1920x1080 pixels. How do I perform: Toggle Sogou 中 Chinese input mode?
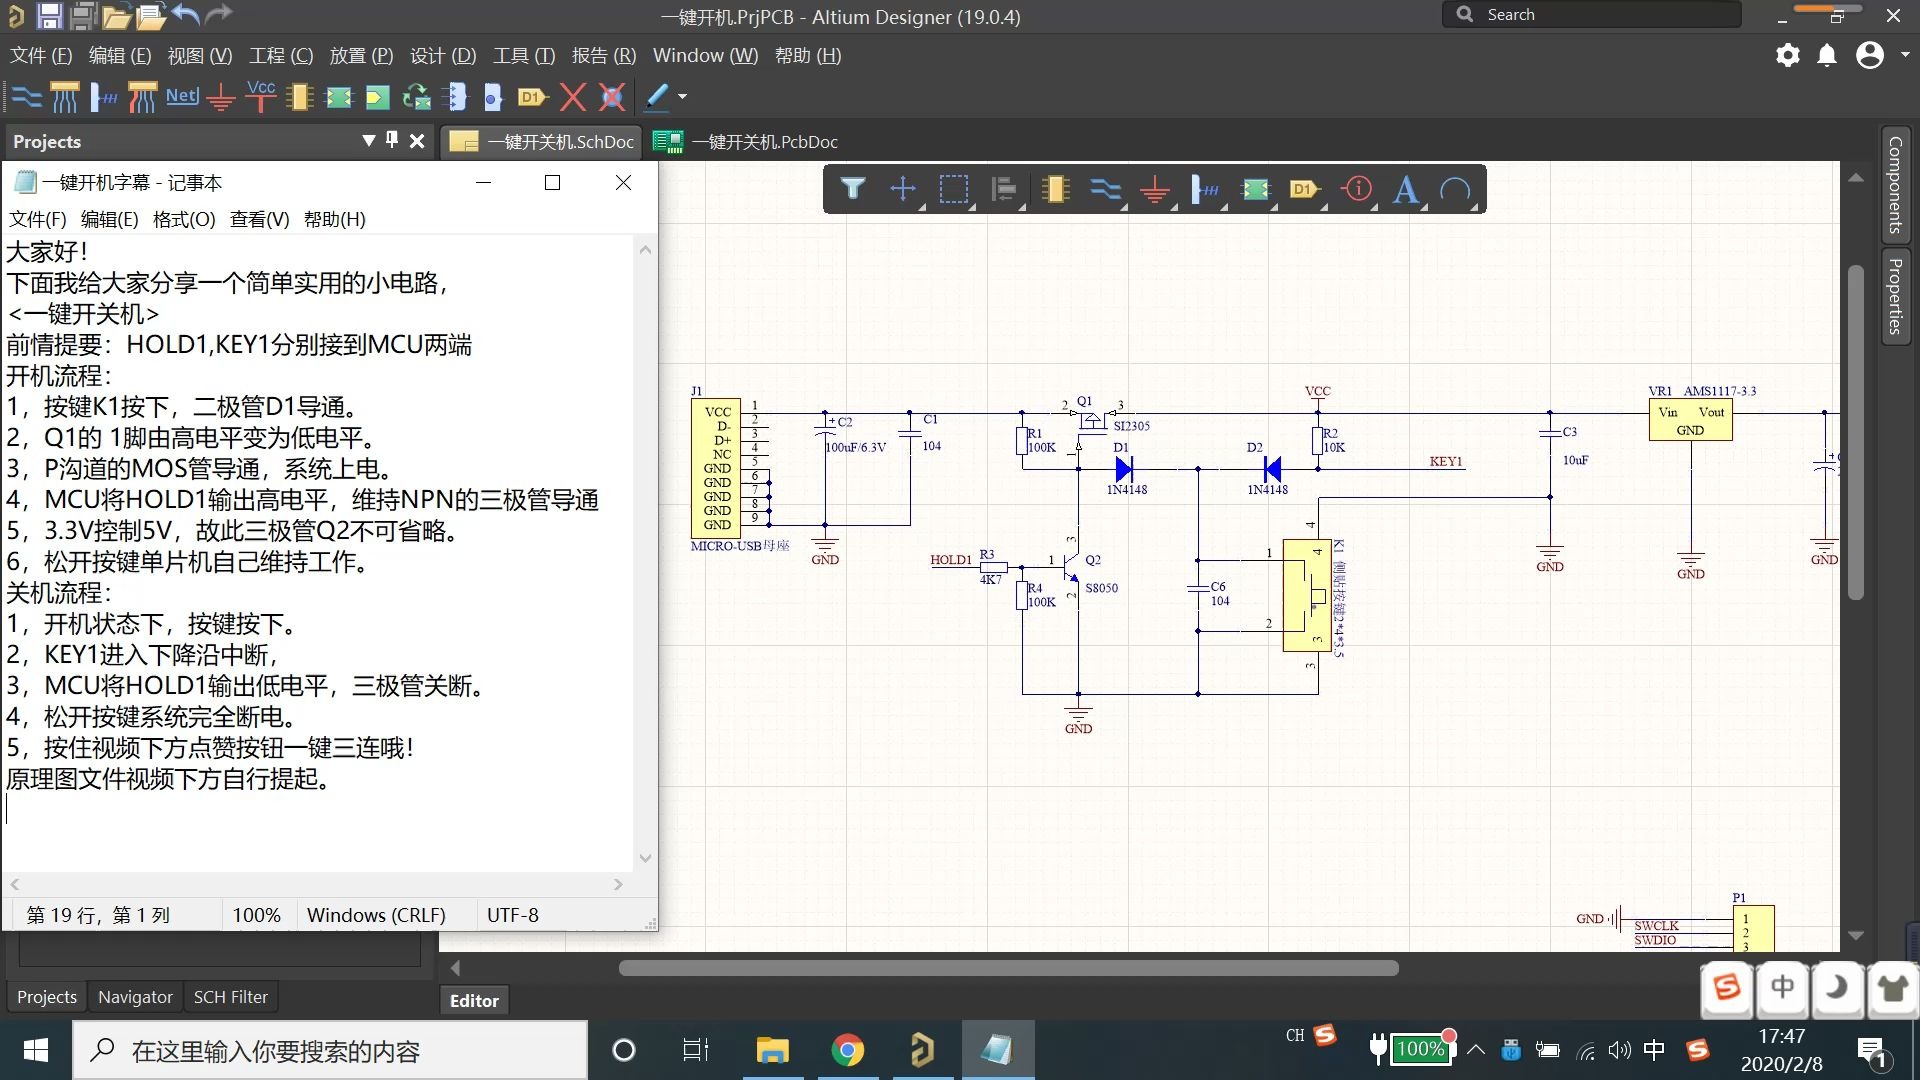1782,988
